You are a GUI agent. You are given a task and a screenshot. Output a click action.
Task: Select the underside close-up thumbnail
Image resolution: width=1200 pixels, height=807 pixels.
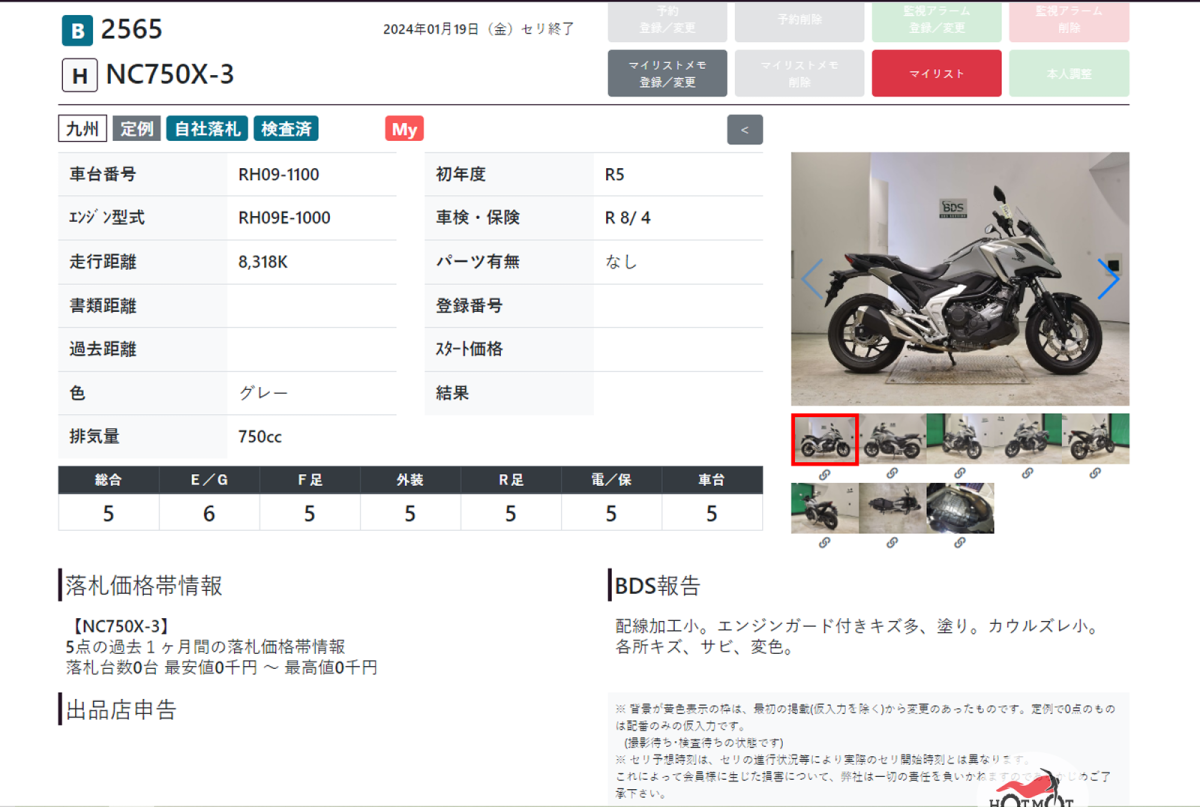[x=960, y=508]
